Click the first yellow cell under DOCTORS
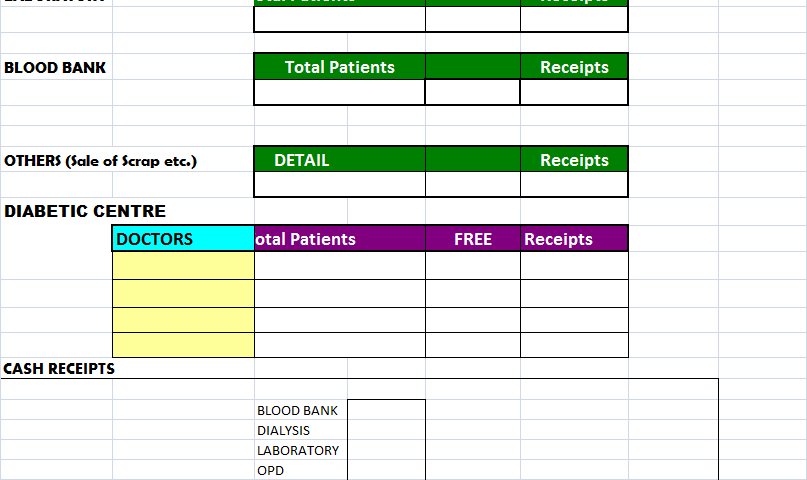 click(x=183, y=265)
